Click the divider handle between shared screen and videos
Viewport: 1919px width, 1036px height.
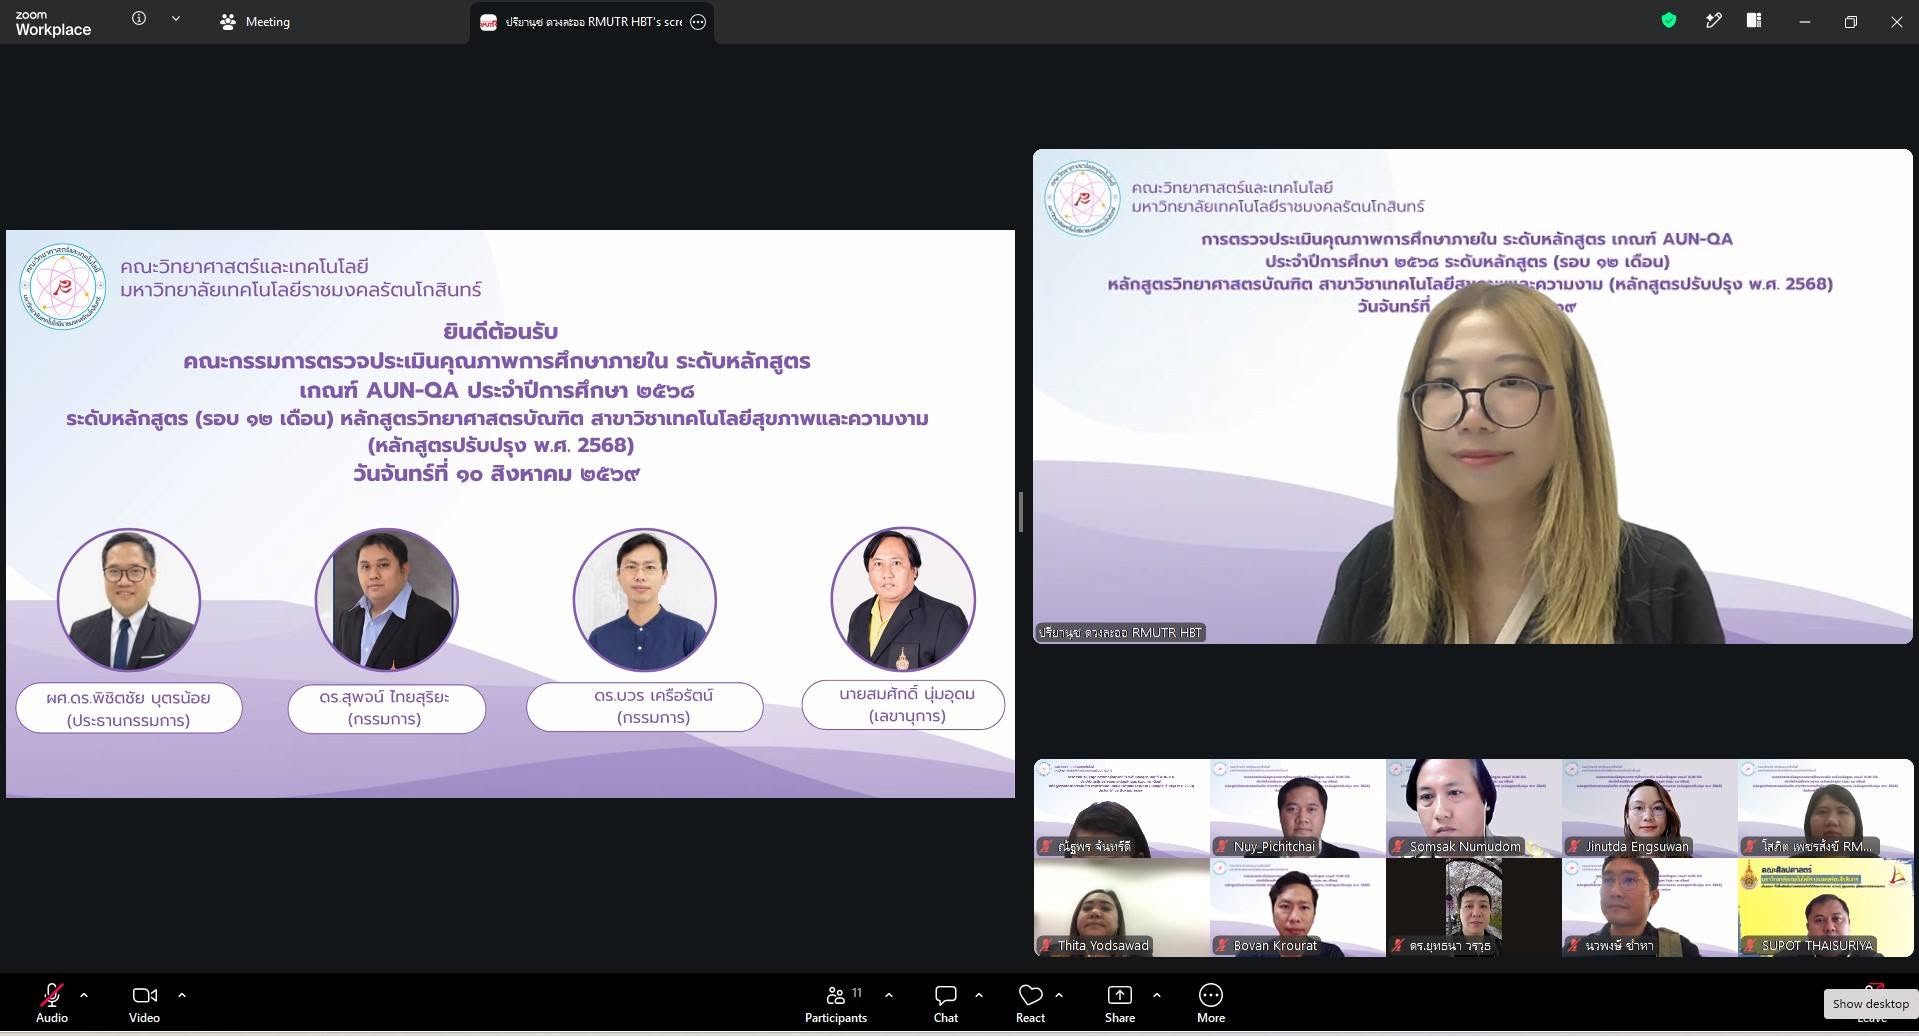[1020, 512]
